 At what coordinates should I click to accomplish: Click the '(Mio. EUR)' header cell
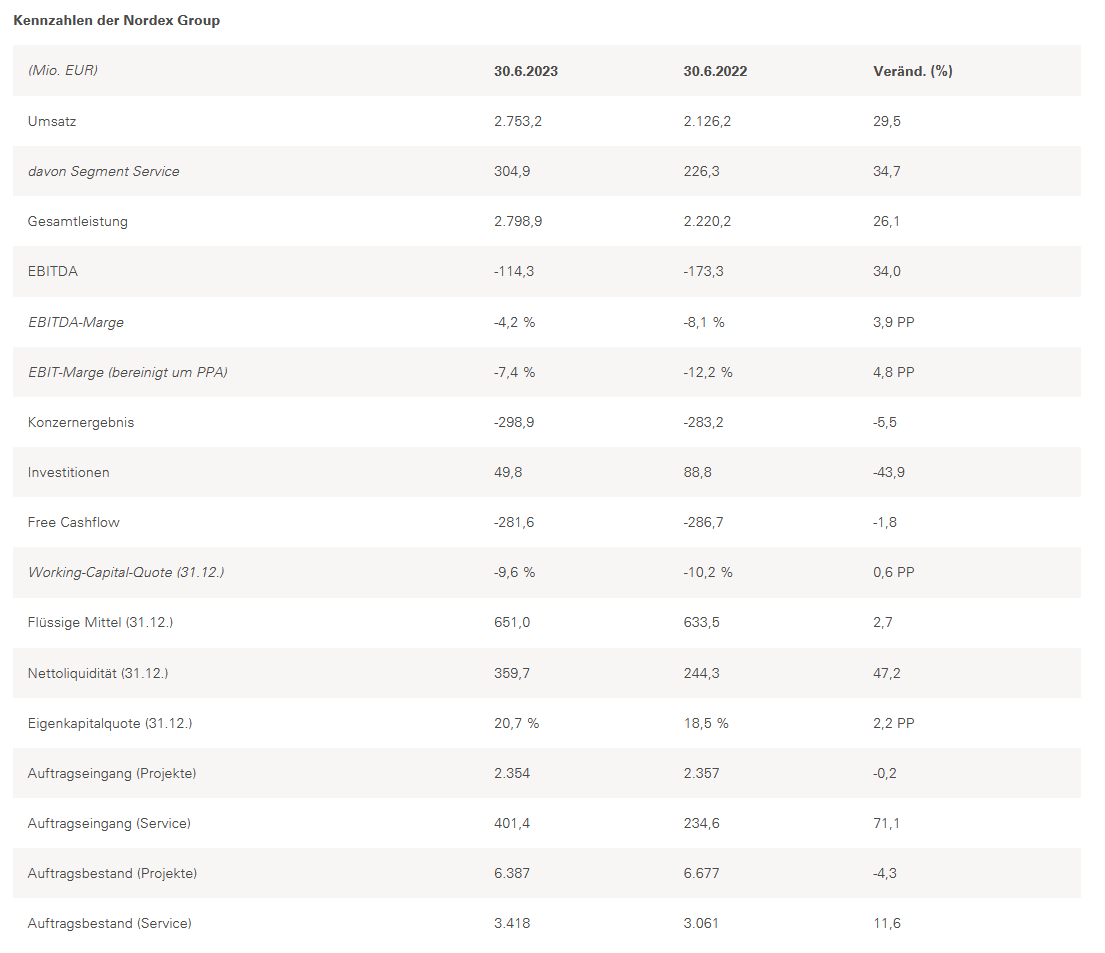click(x=62, y=71)
